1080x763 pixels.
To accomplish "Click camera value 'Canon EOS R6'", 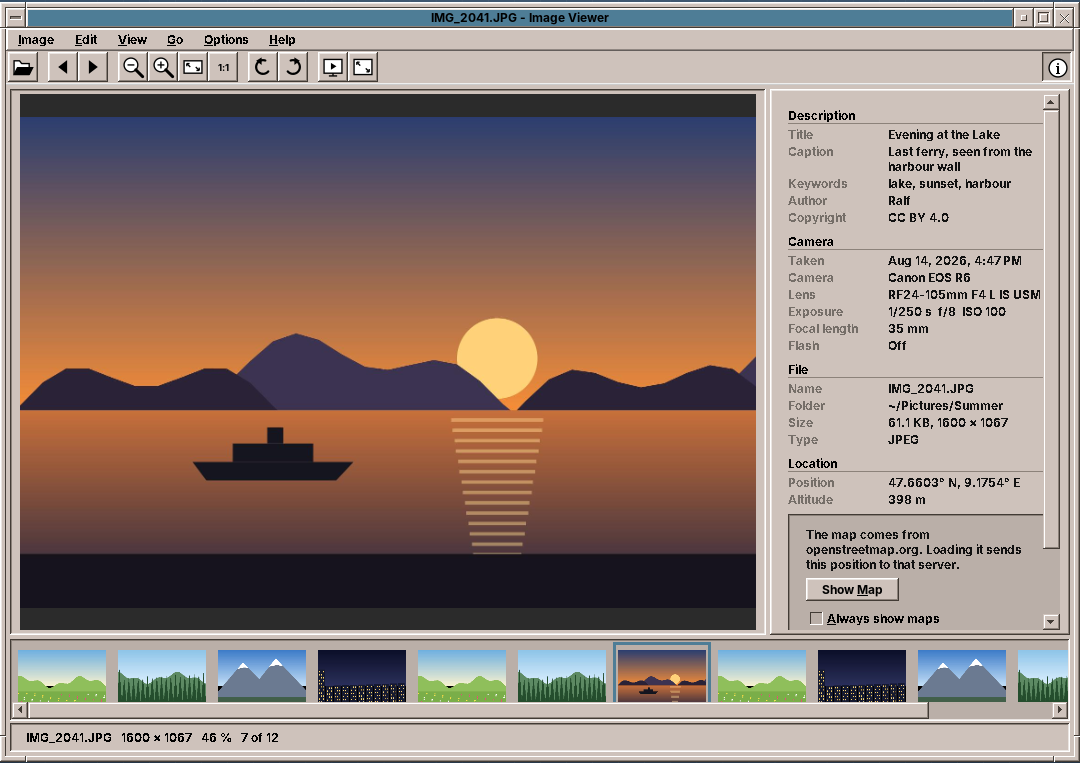I will tap(929, 278).
